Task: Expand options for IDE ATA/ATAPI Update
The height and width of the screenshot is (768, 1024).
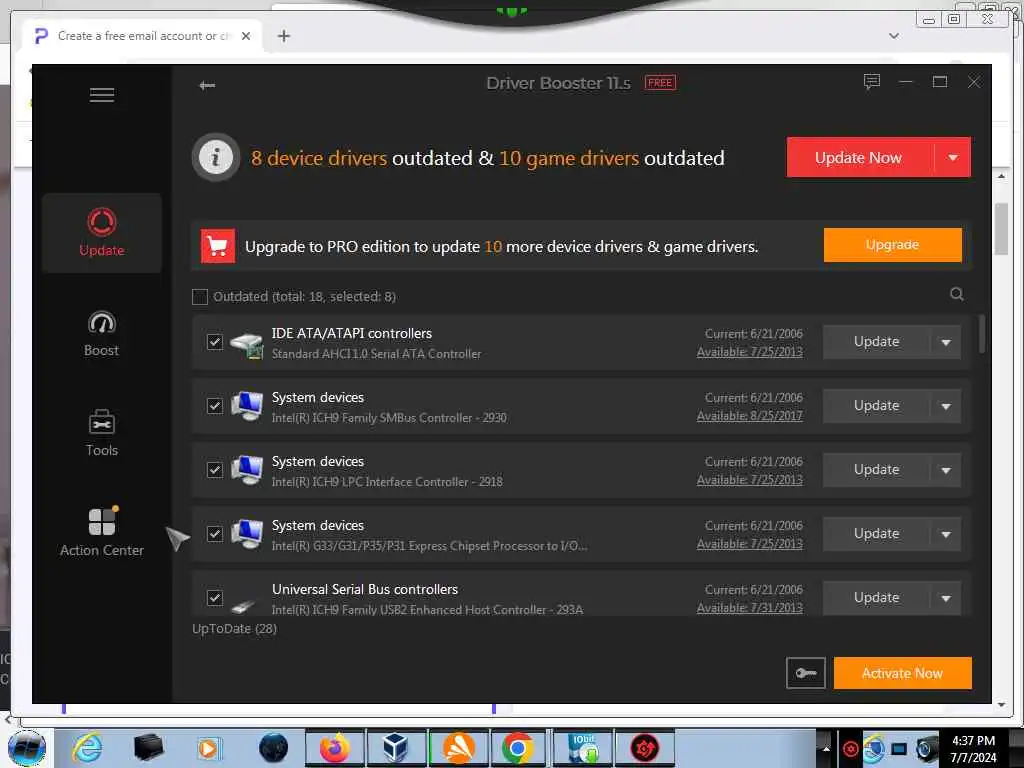Action: click(946, 342)
